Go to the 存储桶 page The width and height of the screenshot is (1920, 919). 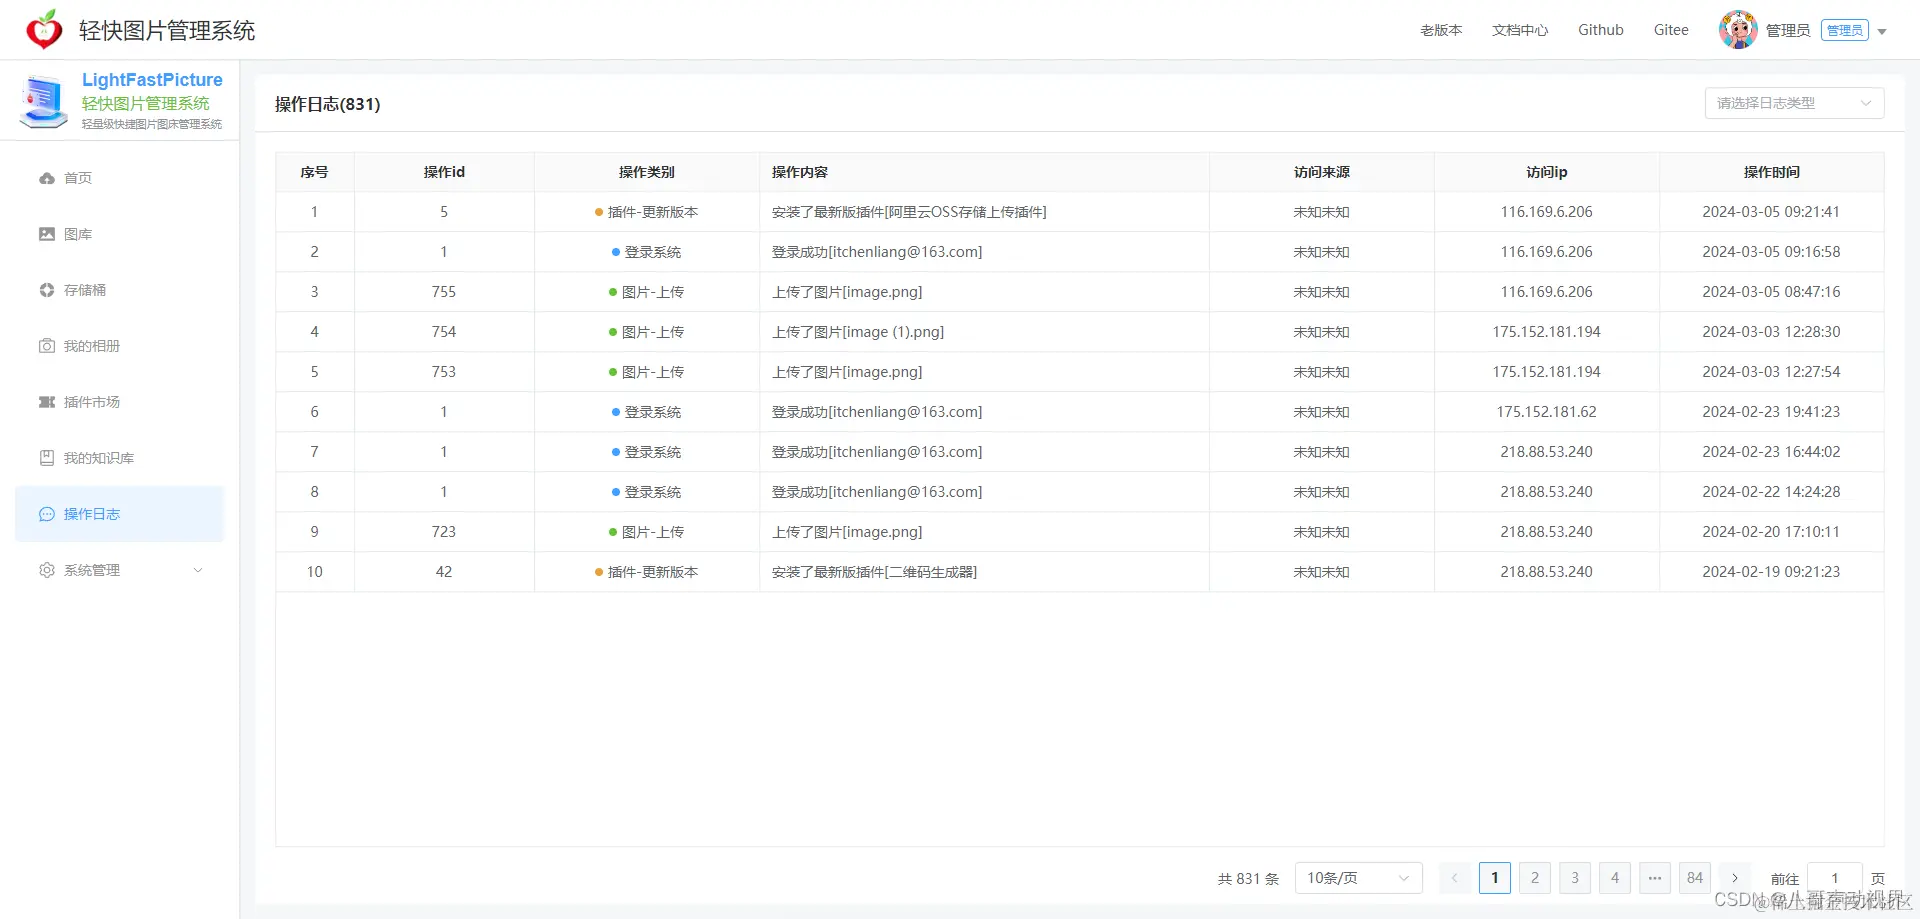pyautogui.click(x=120, y=290)
